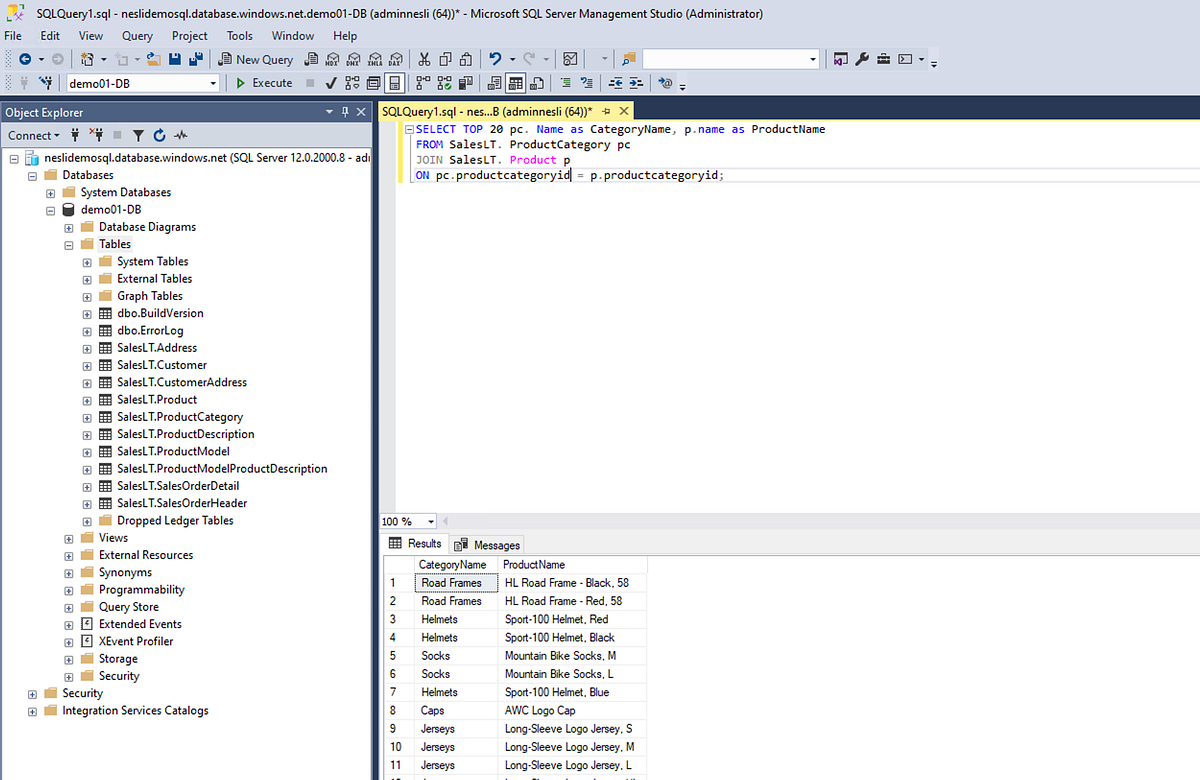Click the Paste clipboard icon

[x=466, y=59]
